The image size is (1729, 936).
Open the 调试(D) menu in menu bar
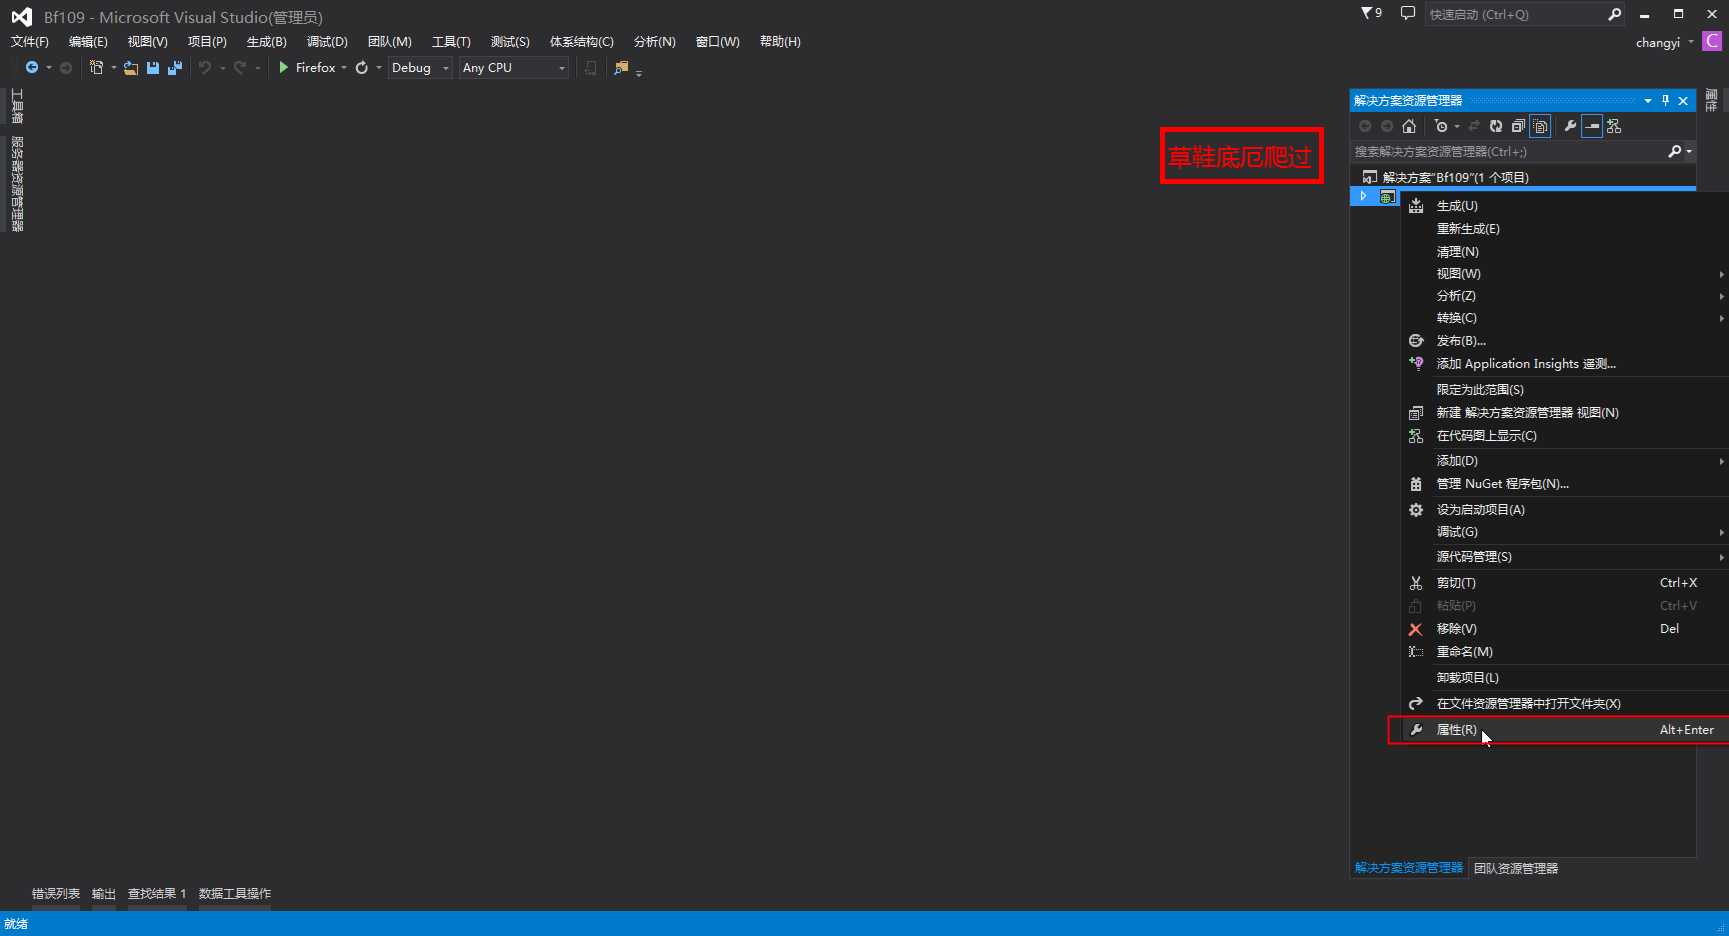coord(327,42)
